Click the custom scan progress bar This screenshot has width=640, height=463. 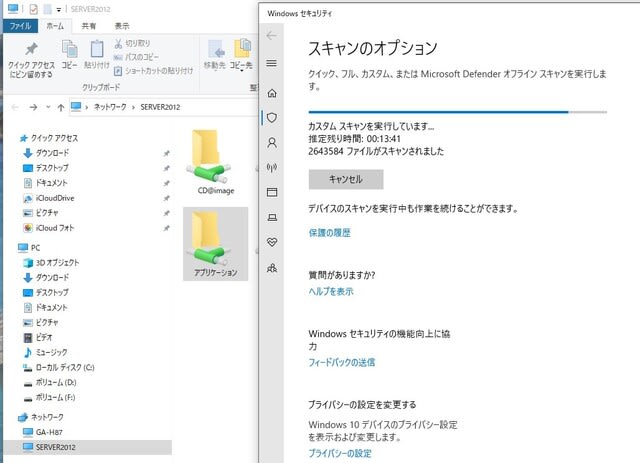click(x=458, y=111)
